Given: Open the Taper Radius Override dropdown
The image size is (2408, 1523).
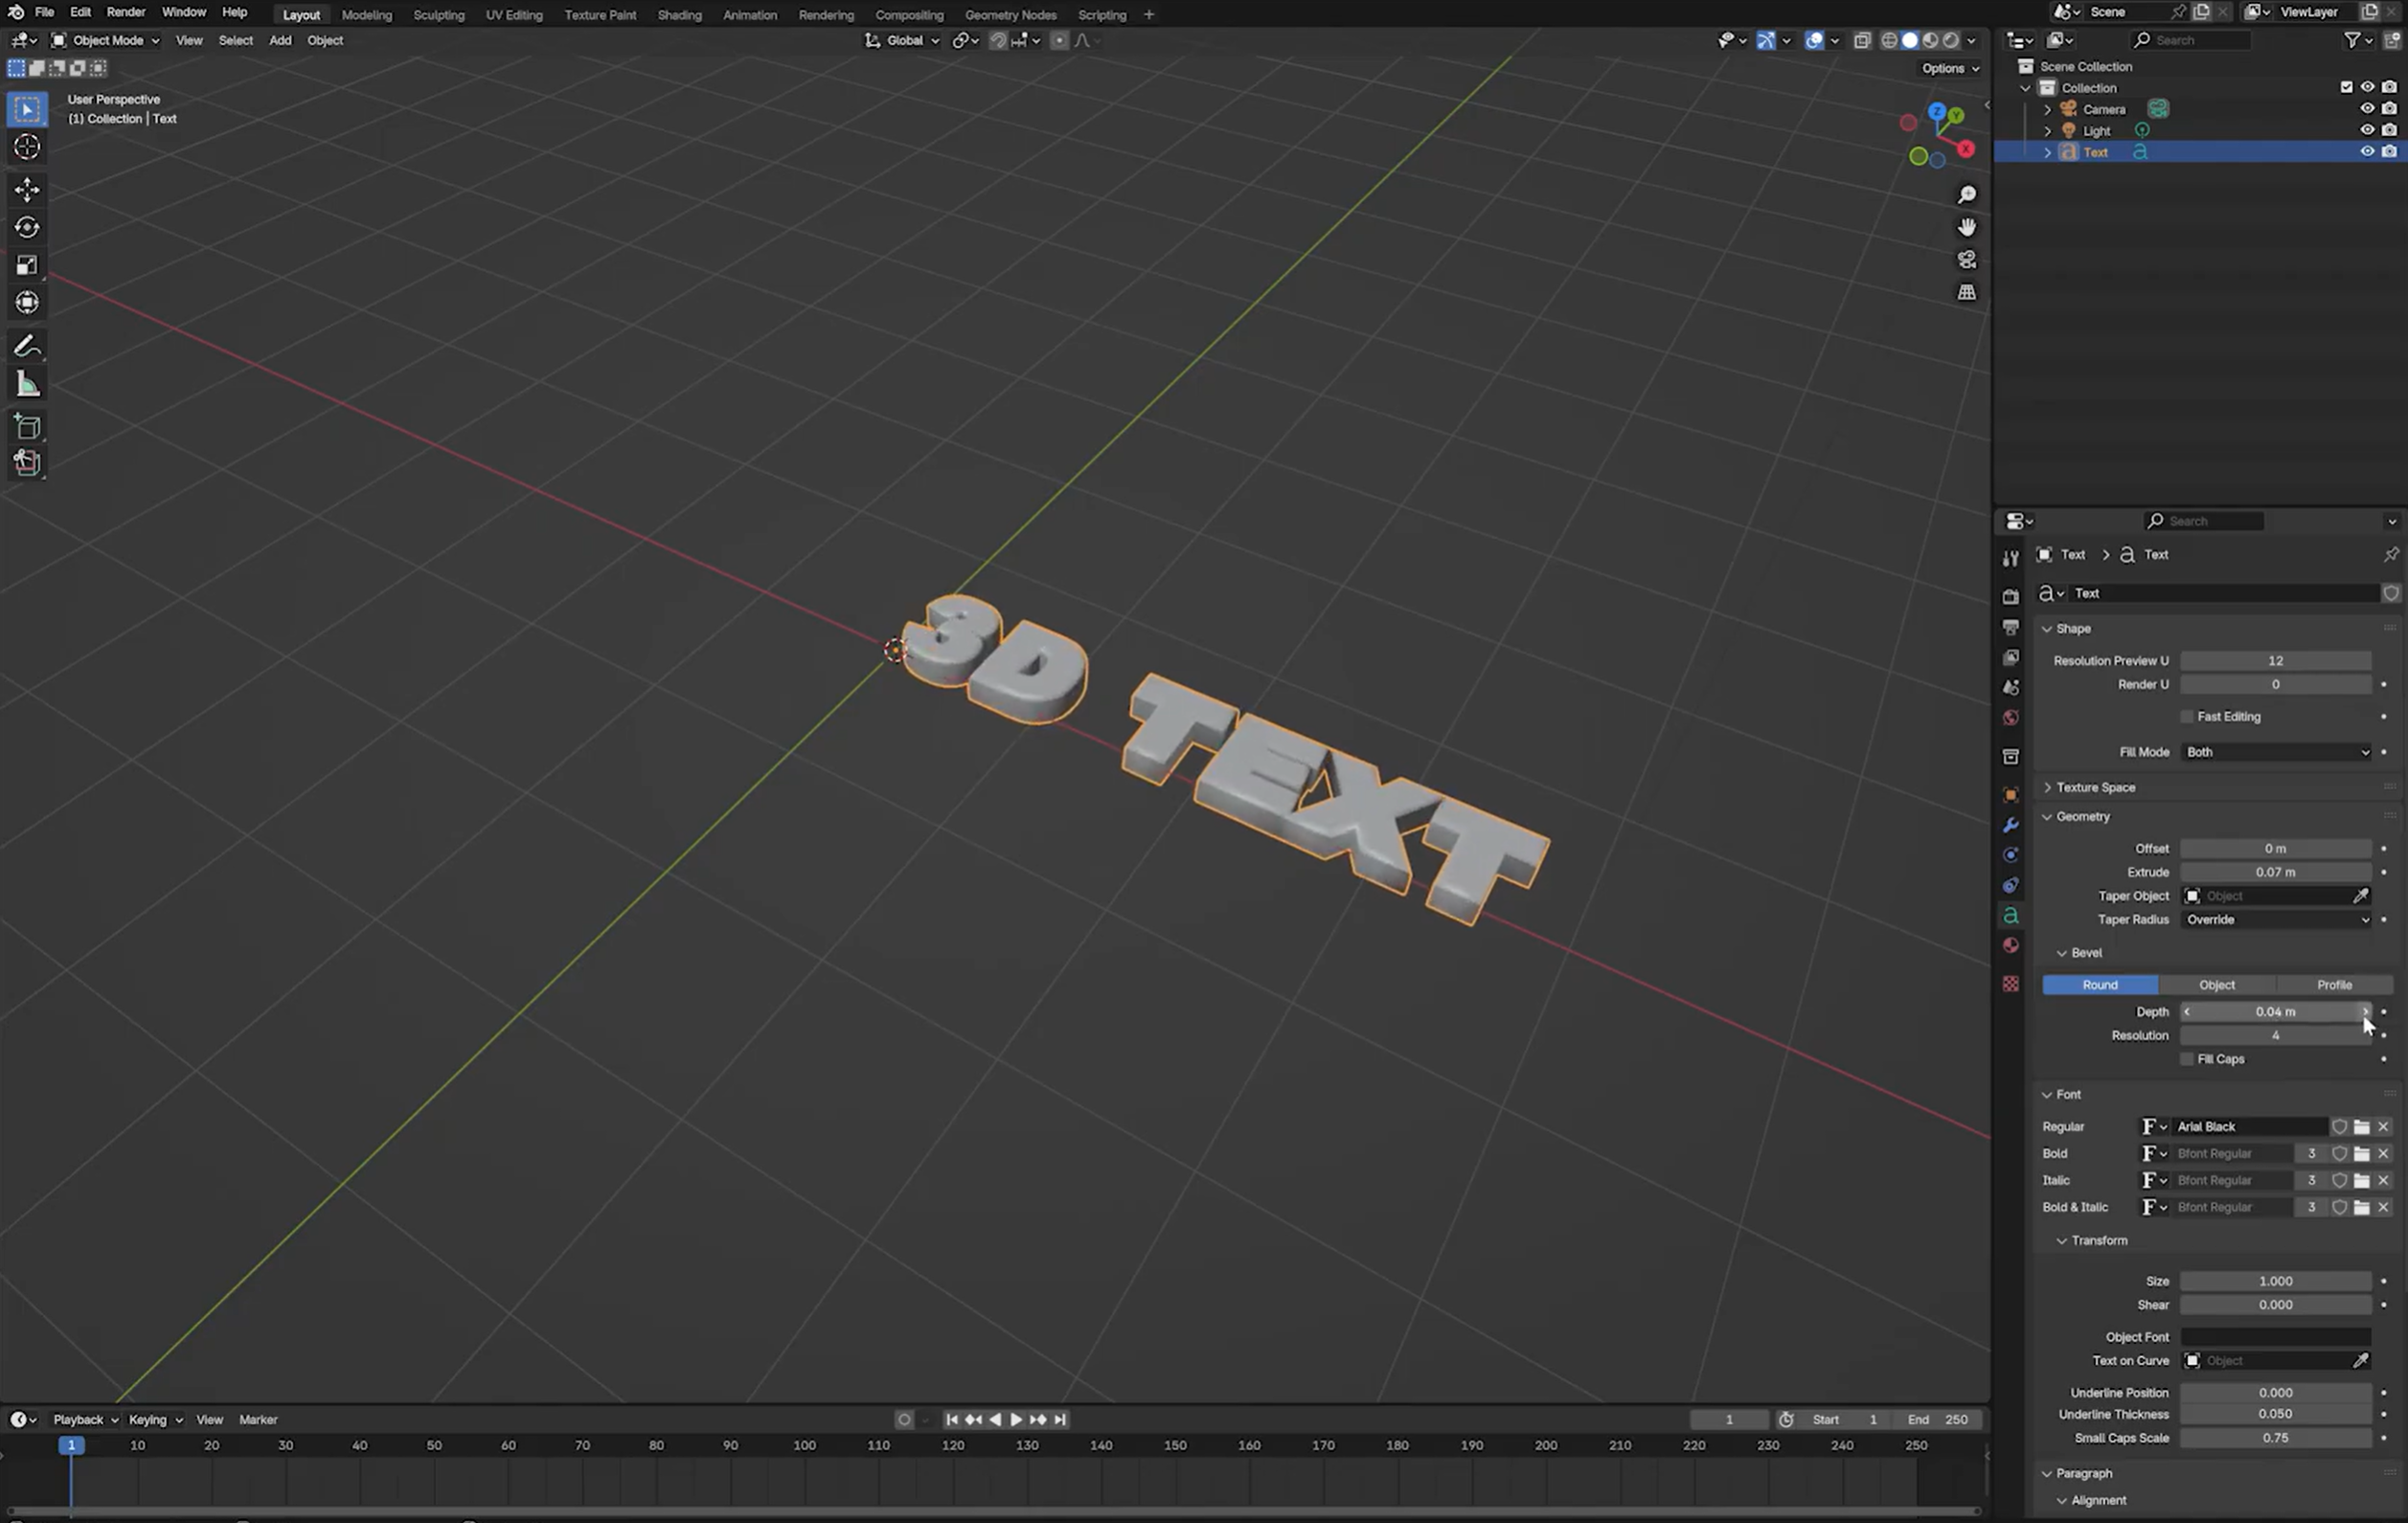Looking at the screenshot, I should (x=2276, y=920).
